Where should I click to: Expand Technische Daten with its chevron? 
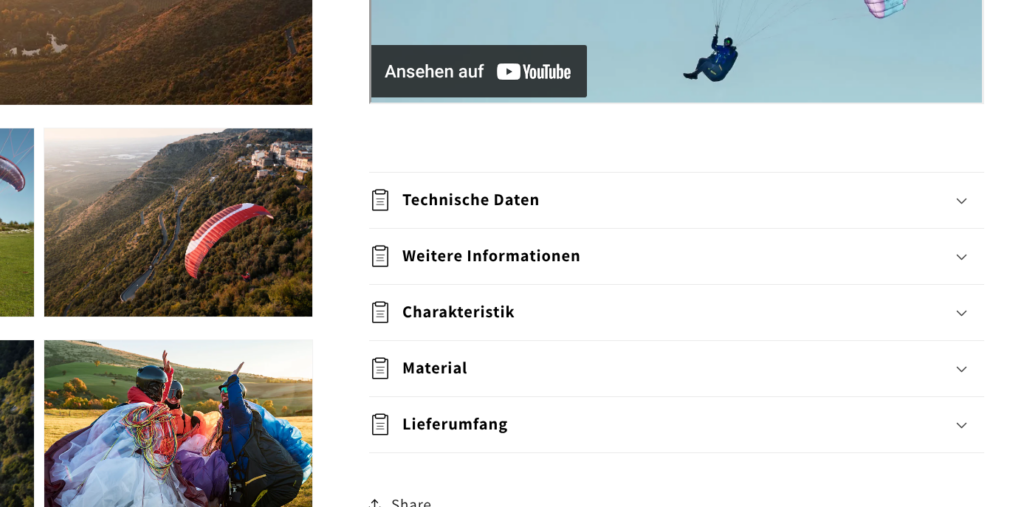(961, 201)
